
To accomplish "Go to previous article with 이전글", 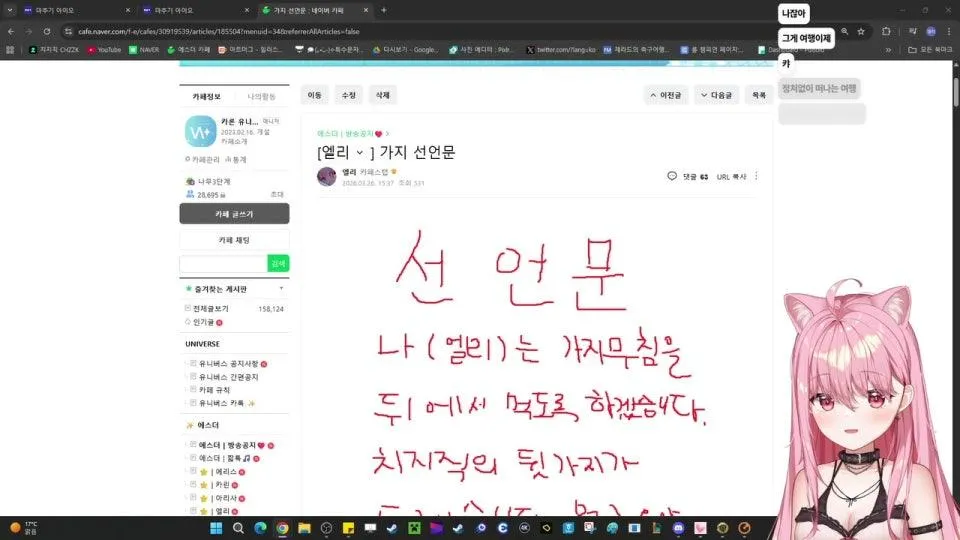I will coord(666,95).
